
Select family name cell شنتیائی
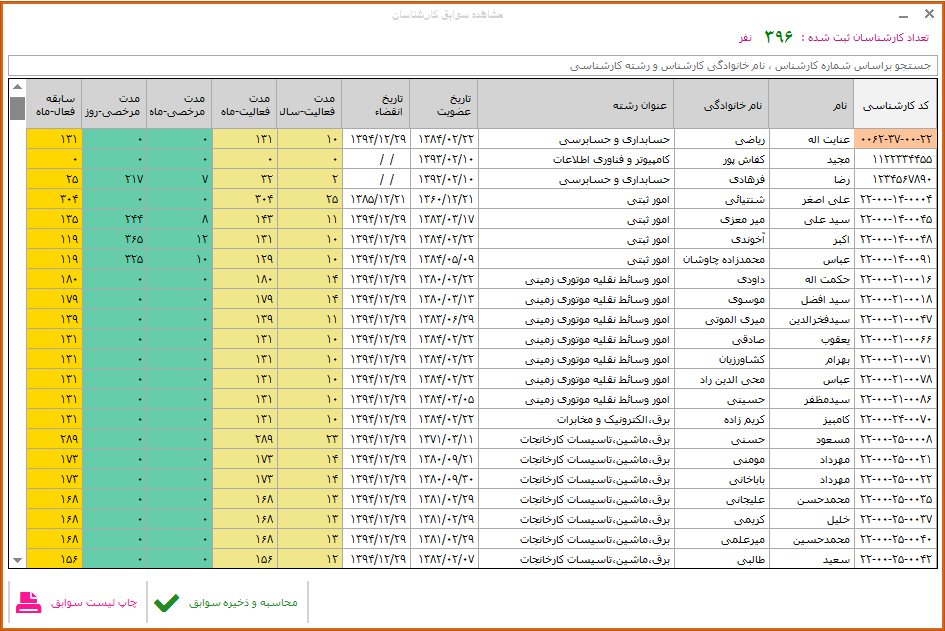tap(721, 199)
